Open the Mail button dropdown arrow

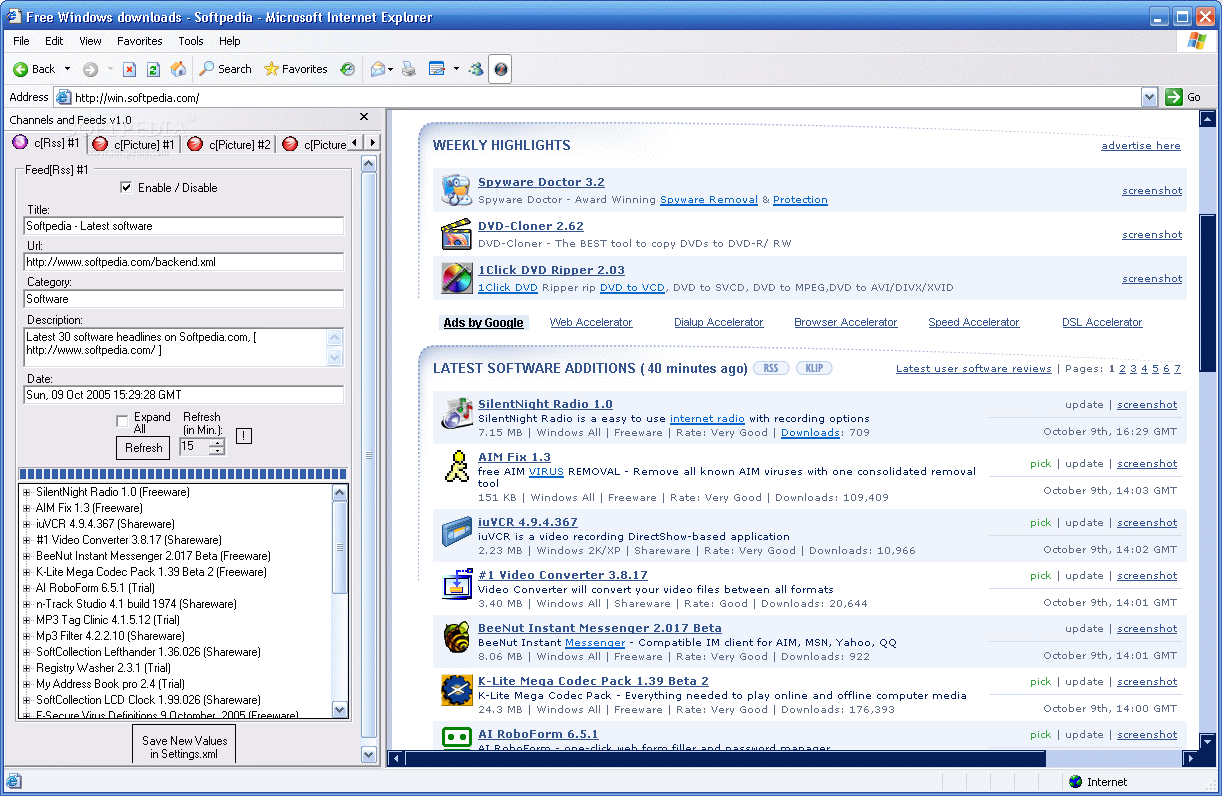pyautogui.click(x=391, y=69)
